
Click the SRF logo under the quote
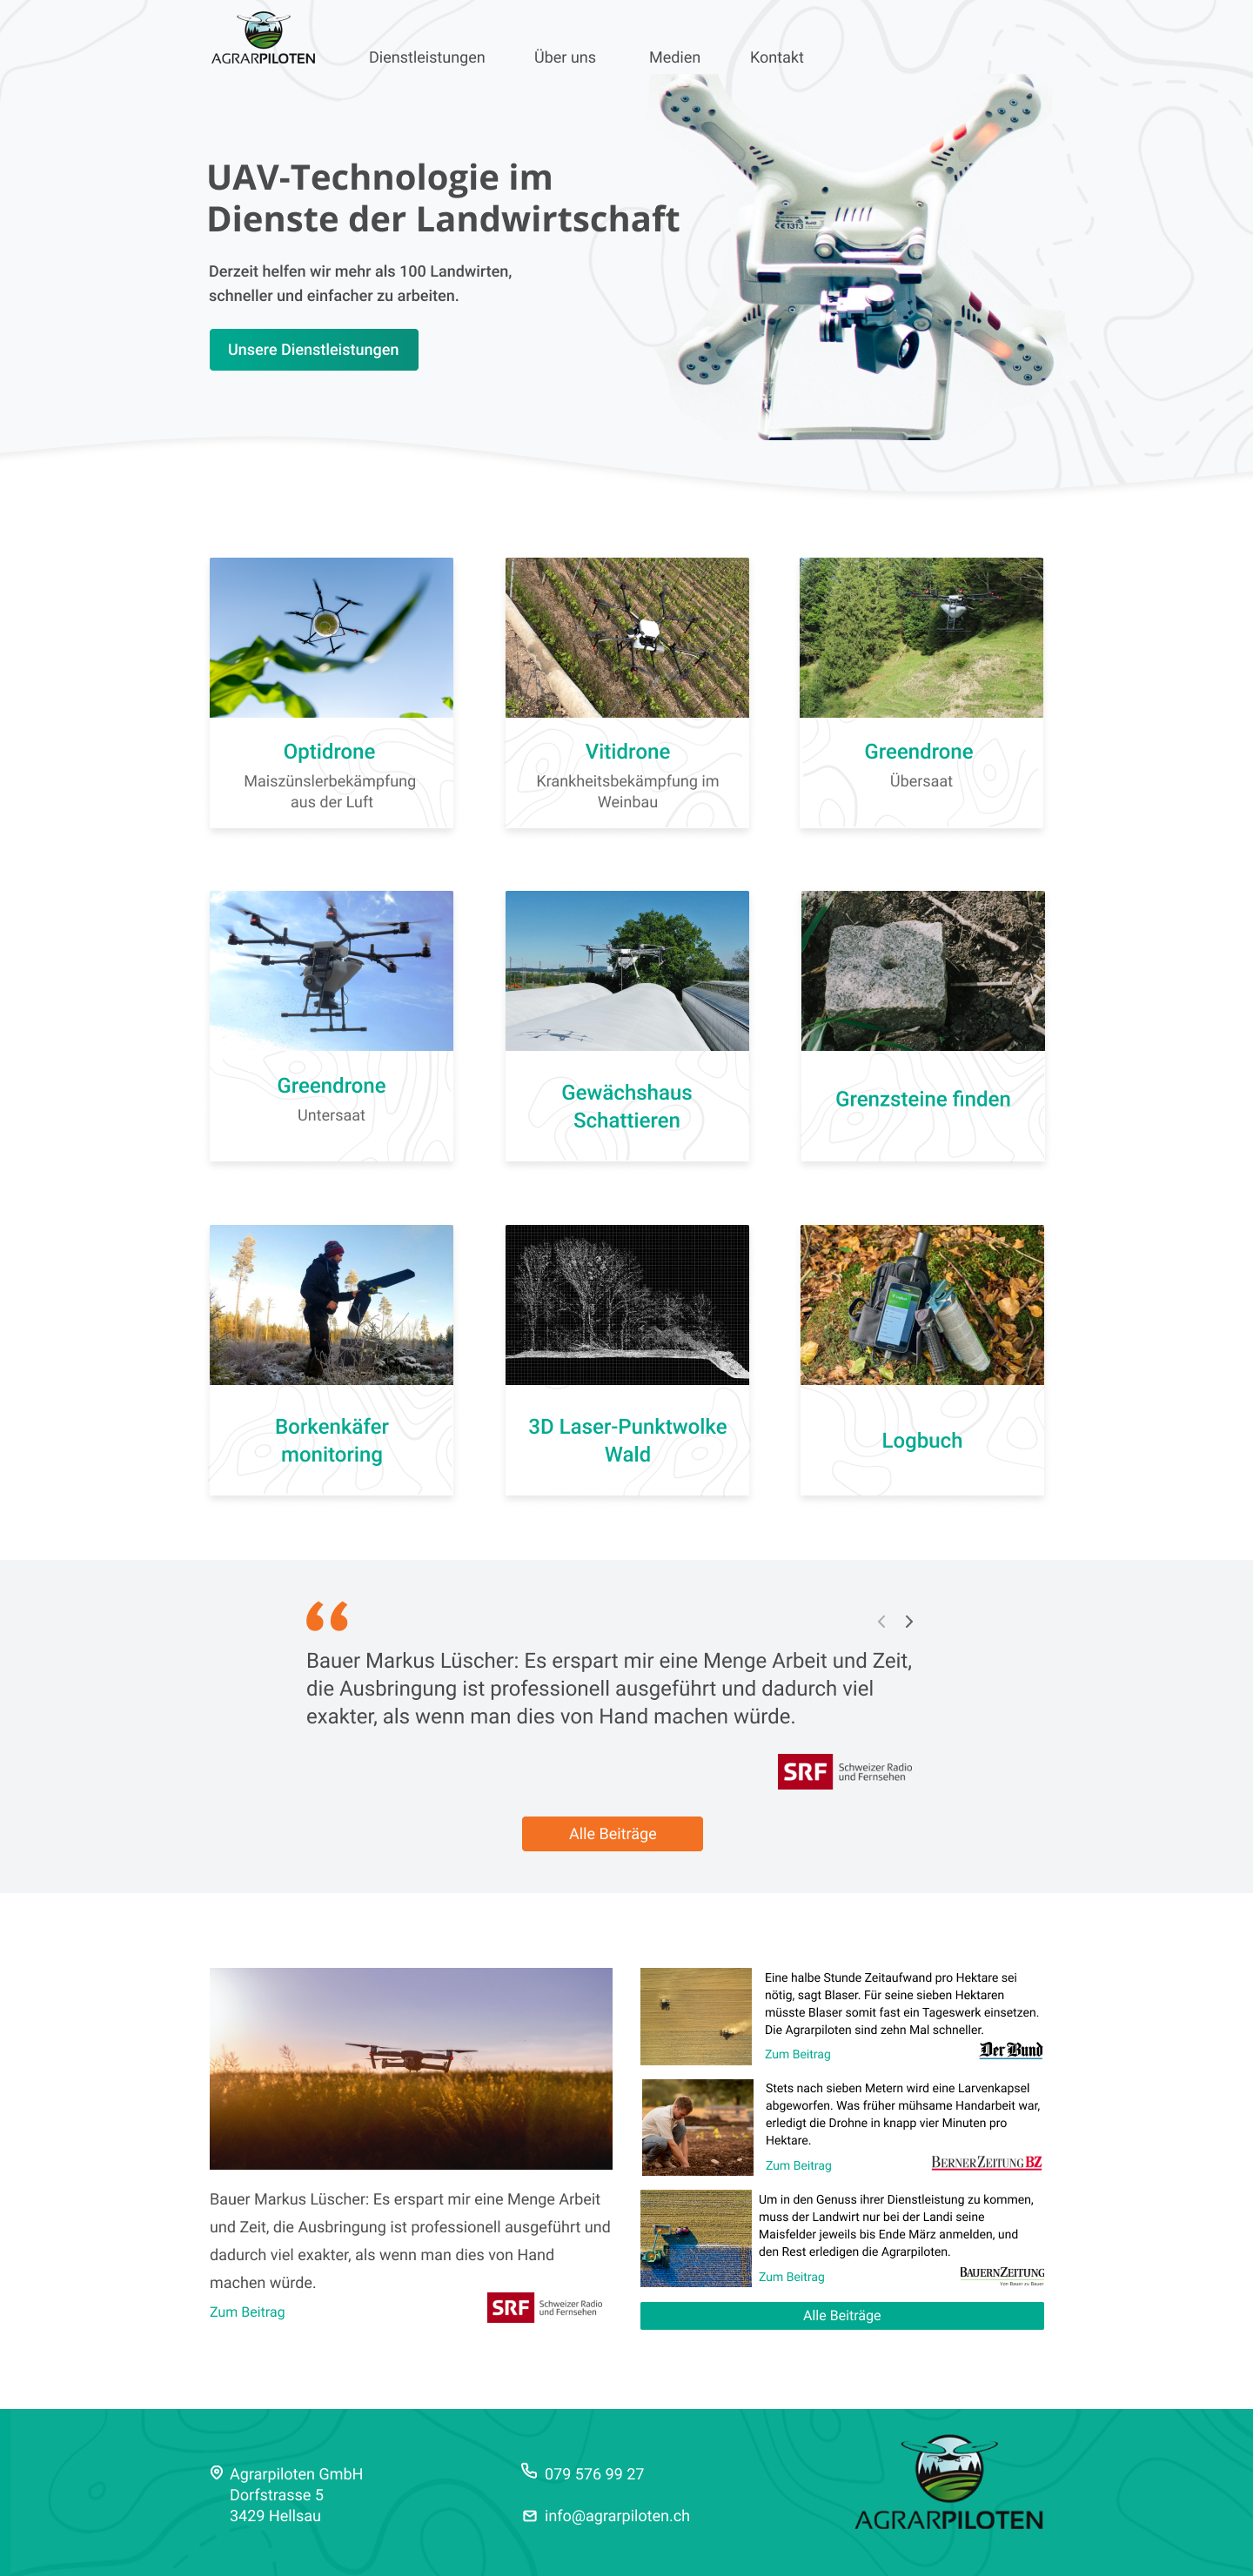(845, 1771)
